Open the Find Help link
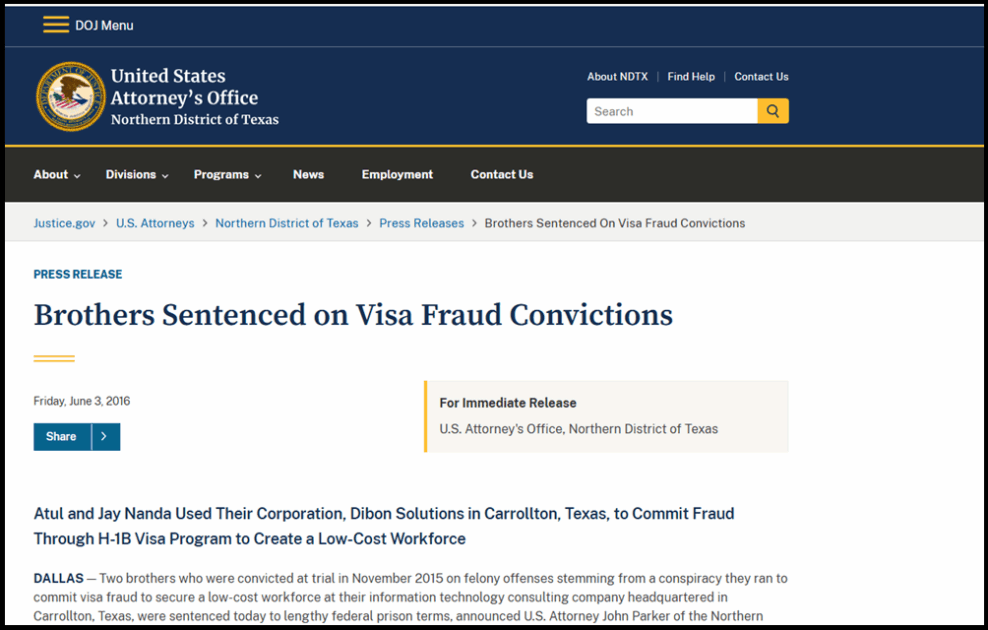The image size is (988, 630). [x=691, y=77]
